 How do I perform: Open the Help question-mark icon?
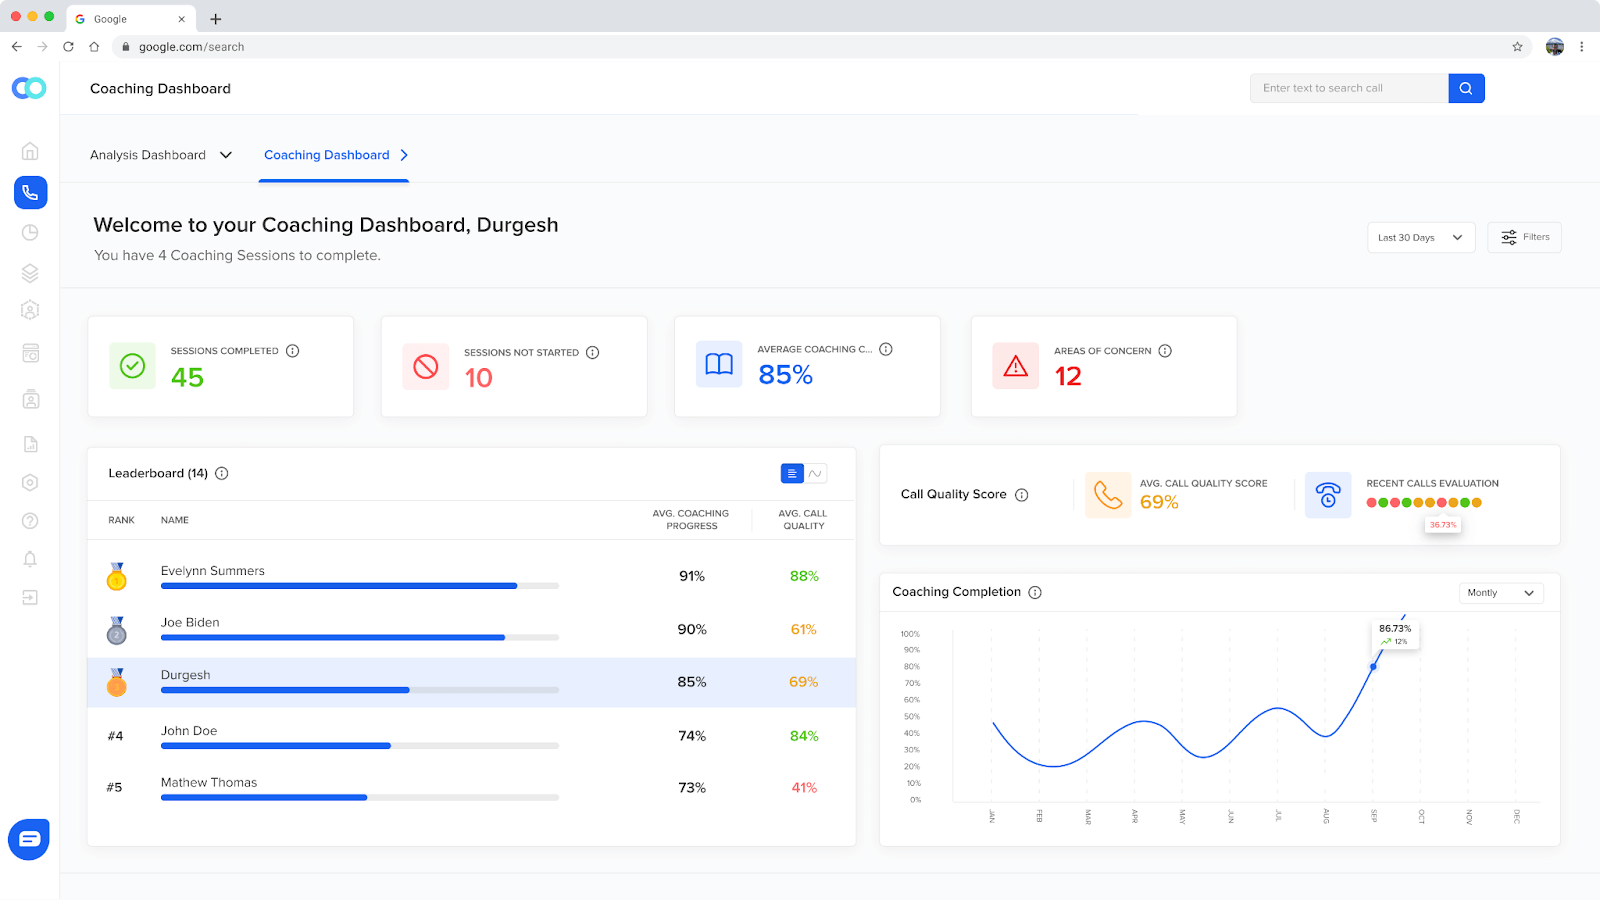click(x=30, y=520)
